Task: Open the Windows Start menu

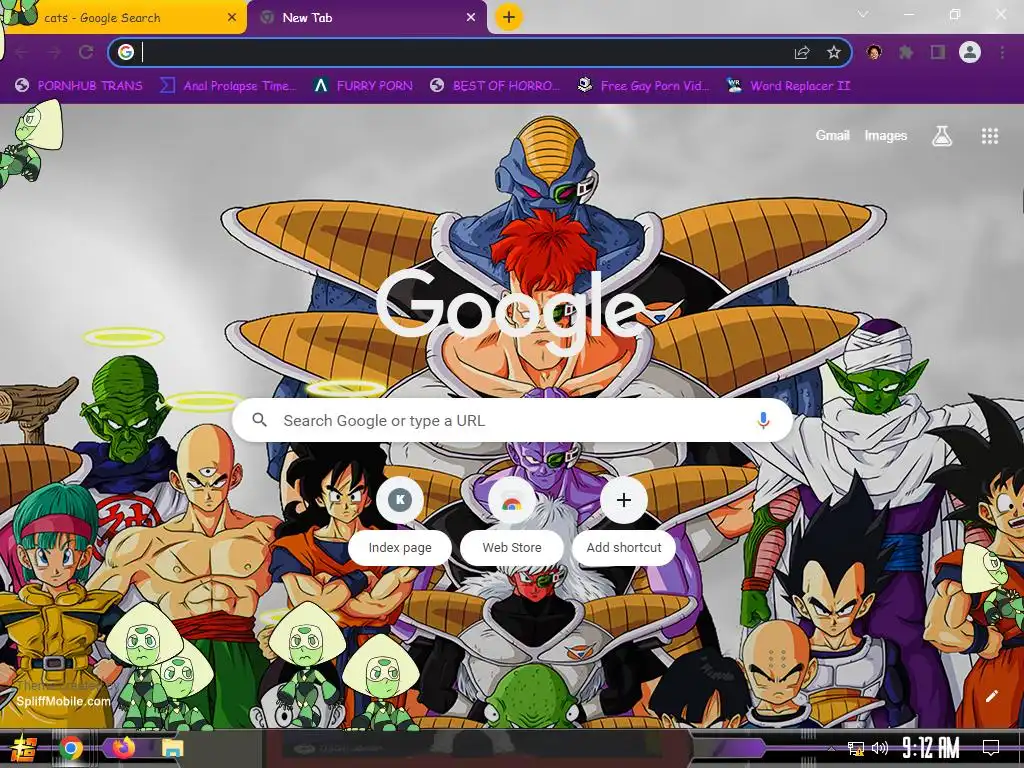Action: [22, 748]
